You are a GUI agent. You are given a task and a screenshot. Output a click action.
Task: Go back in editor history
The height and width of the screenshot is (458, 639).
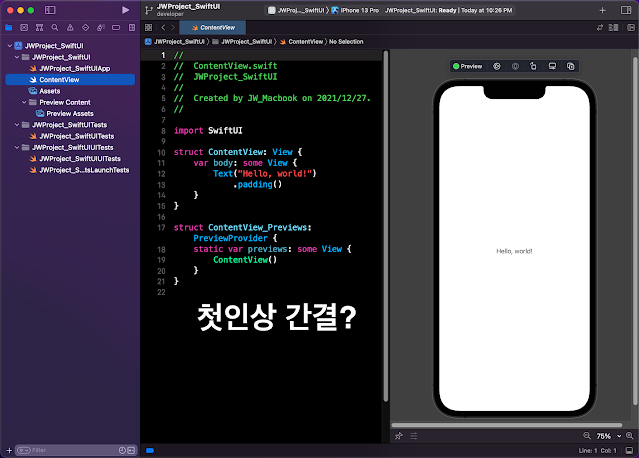(x=163, y=28)
